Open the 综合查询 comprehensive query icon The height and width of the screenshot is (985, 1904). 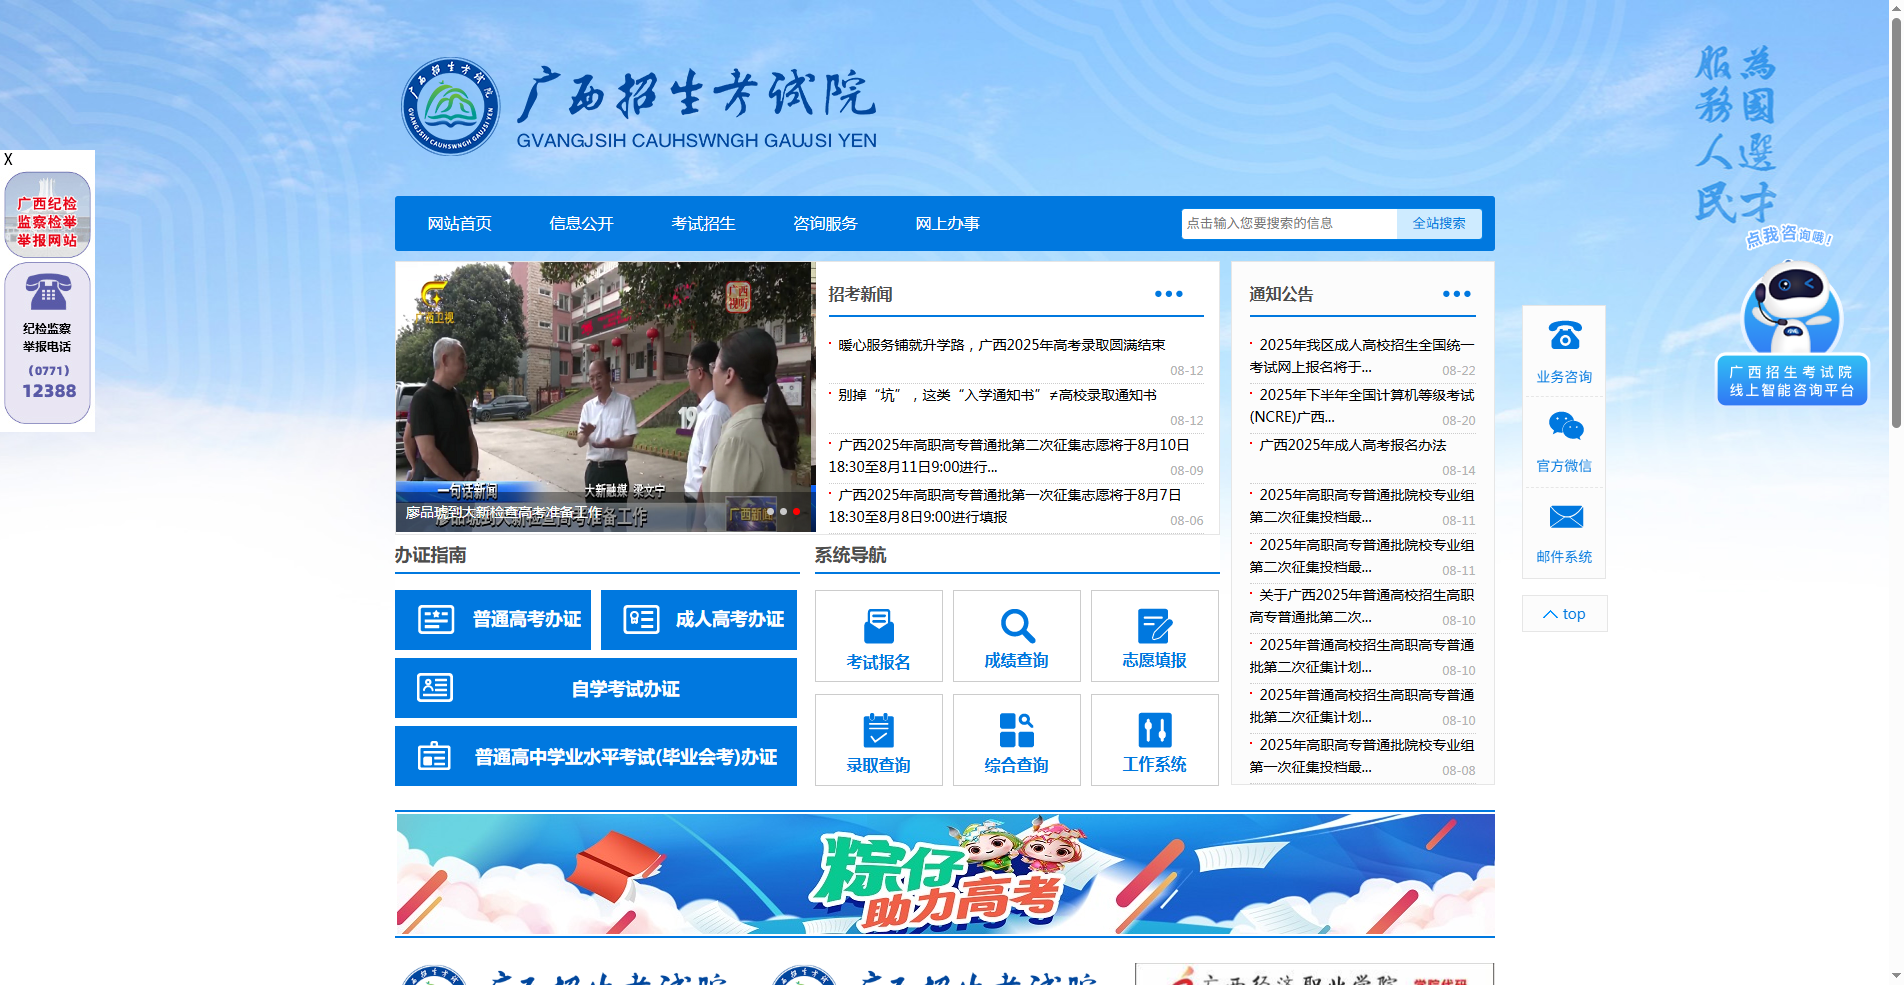(1016, 740)
